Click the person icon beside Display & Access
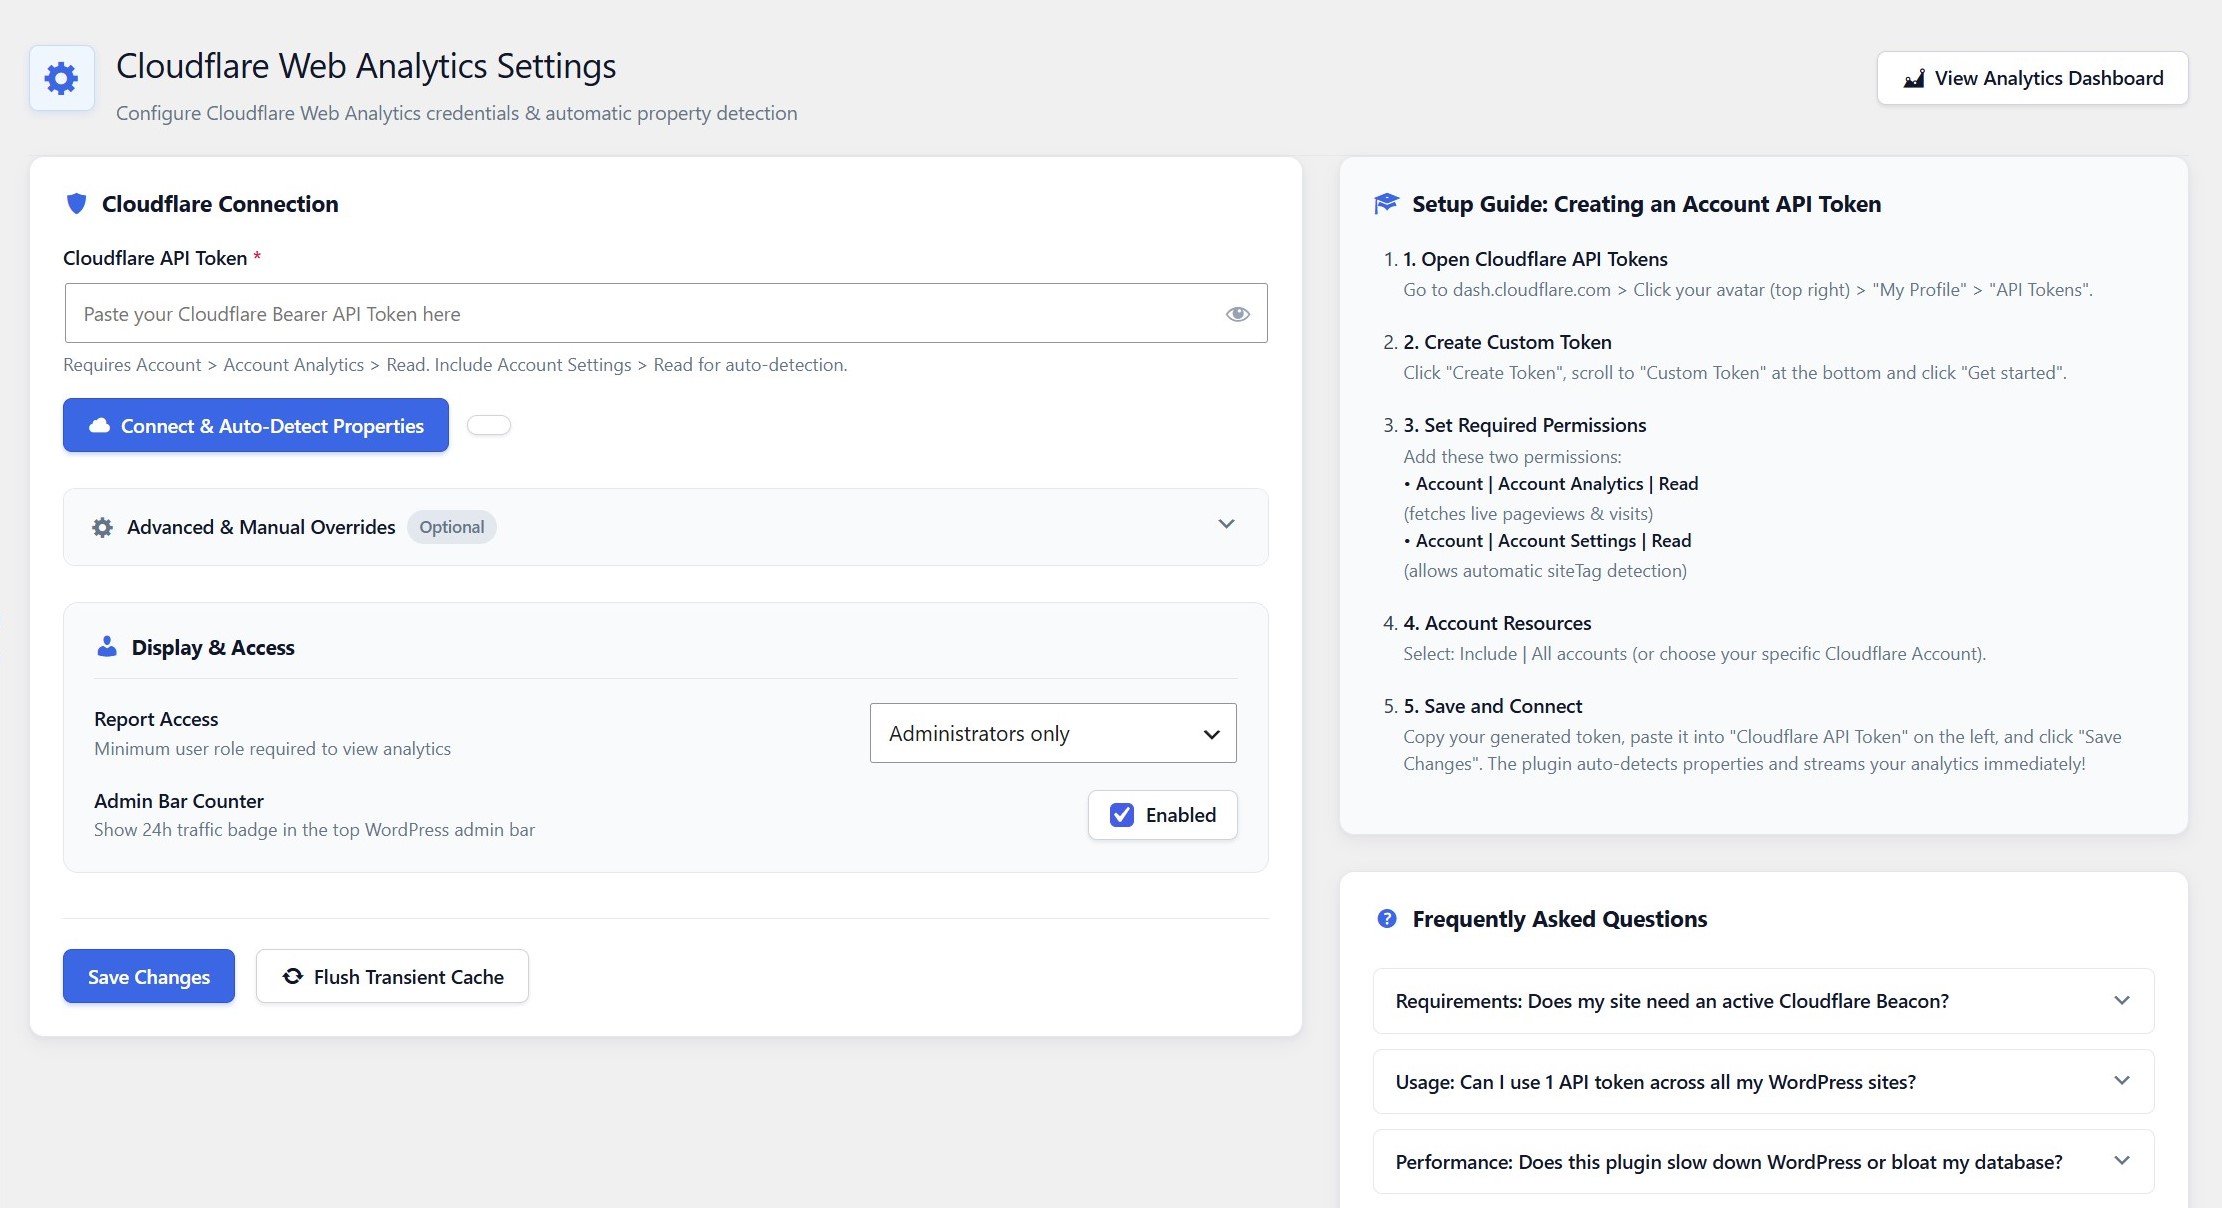The height and width of the screenshot is (1208, 2222). (x=106, y=647)
